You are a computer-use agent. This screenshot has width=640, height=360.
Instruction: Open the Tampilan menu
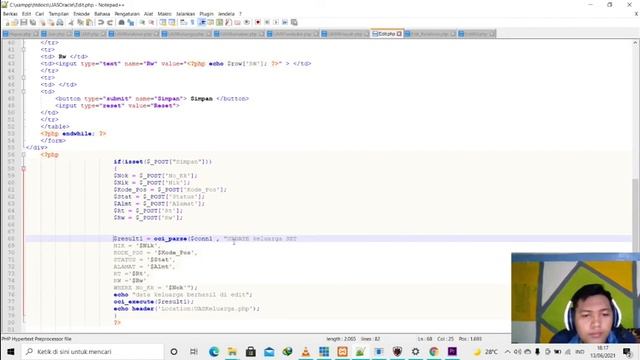coord(59,14)
